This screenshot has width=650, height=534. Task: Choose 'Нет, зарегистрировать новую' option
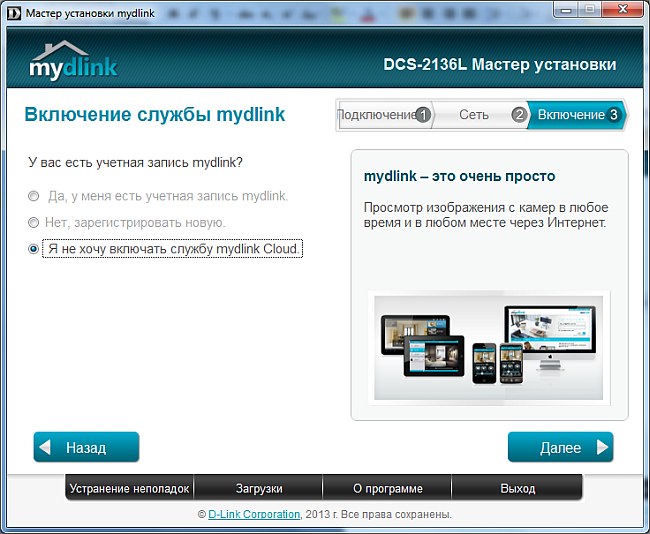tap(34, 222)
